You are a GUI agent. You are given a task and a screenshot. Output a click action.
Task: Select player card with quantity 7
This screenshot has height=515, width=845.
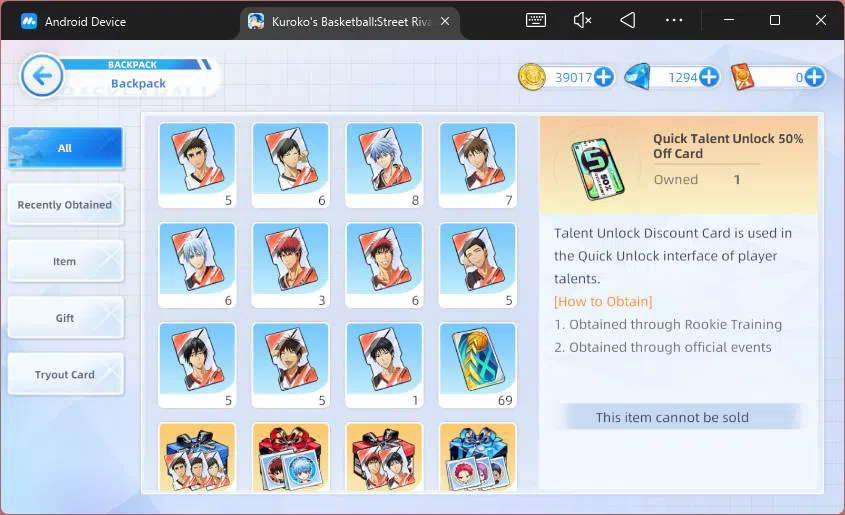477,165
